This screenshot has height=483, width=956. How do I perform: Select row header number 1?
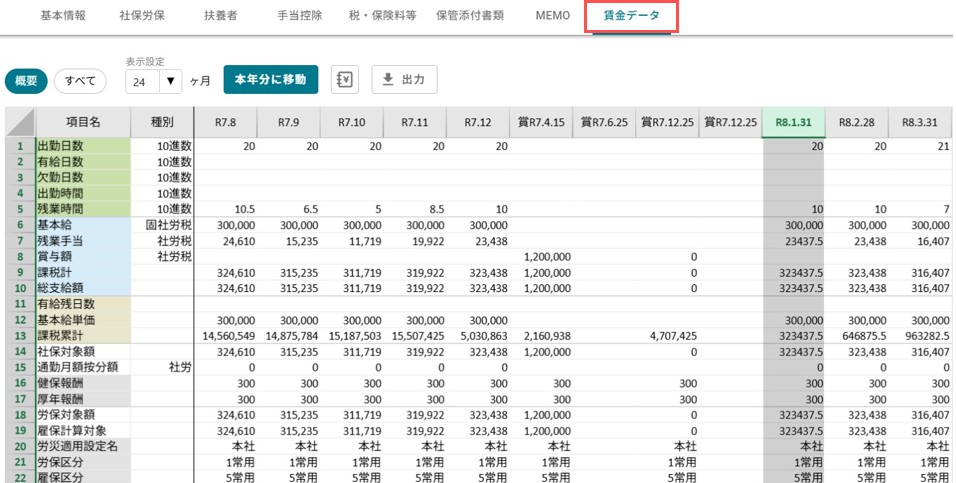click(x=20, y=146)
